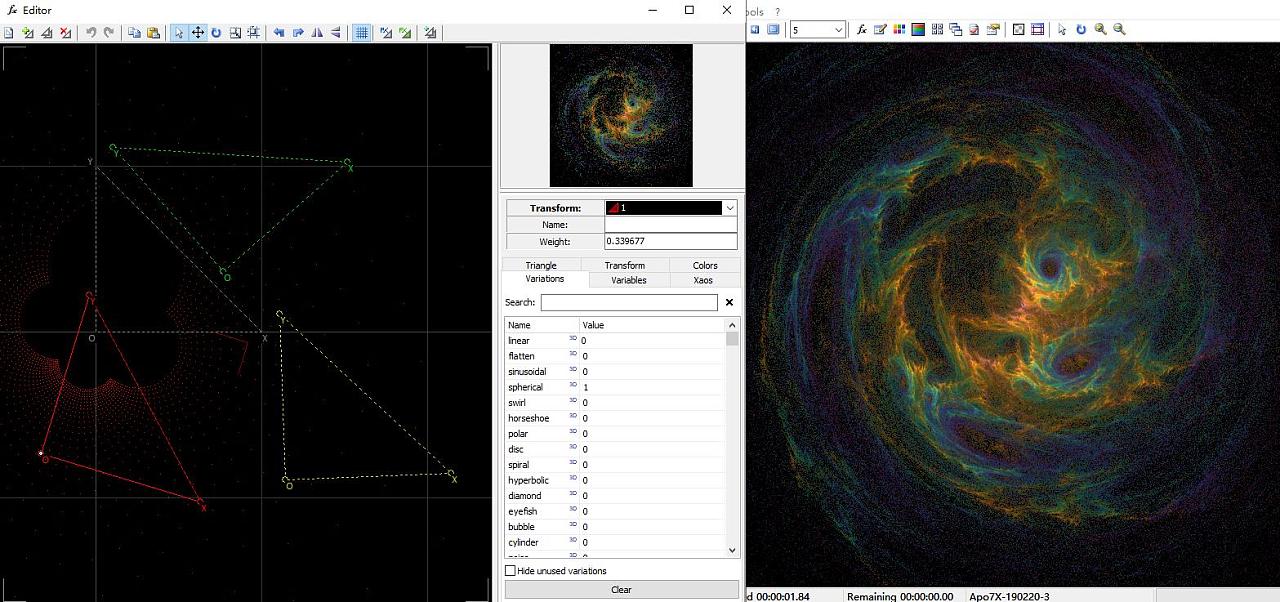Switch to the Triangle tab
1280x602 pixels.
pos(541,265)
